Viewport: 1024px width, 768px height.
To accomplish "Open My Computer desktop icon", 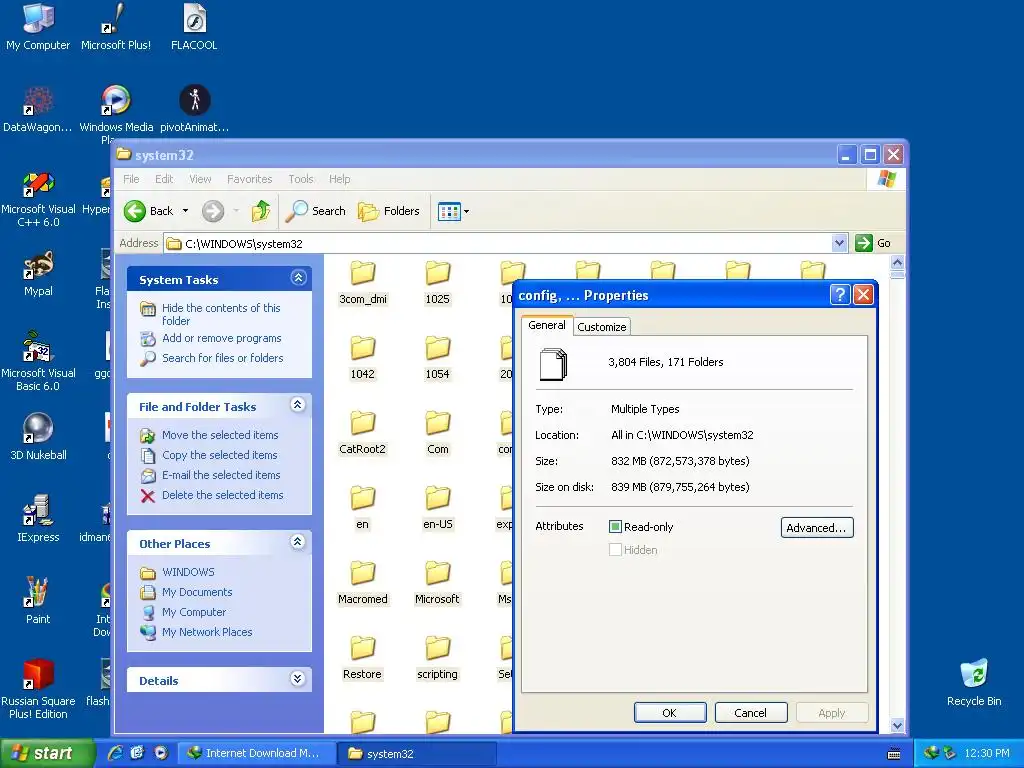I will (38, 27).
